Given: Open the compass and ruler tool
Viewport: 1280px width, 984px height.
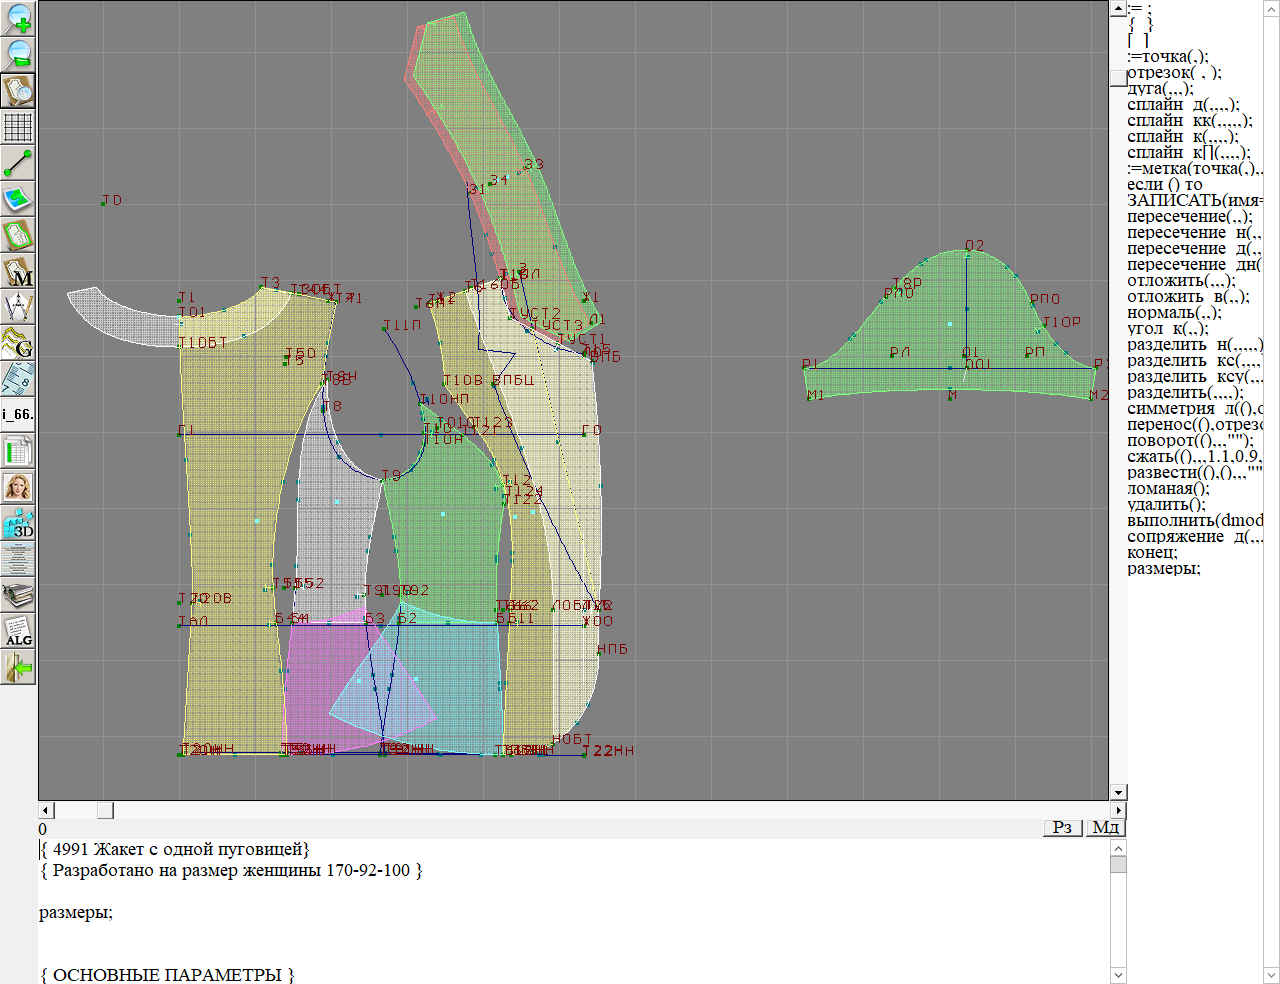Looking at the screenshot, I should pos(18,306).
